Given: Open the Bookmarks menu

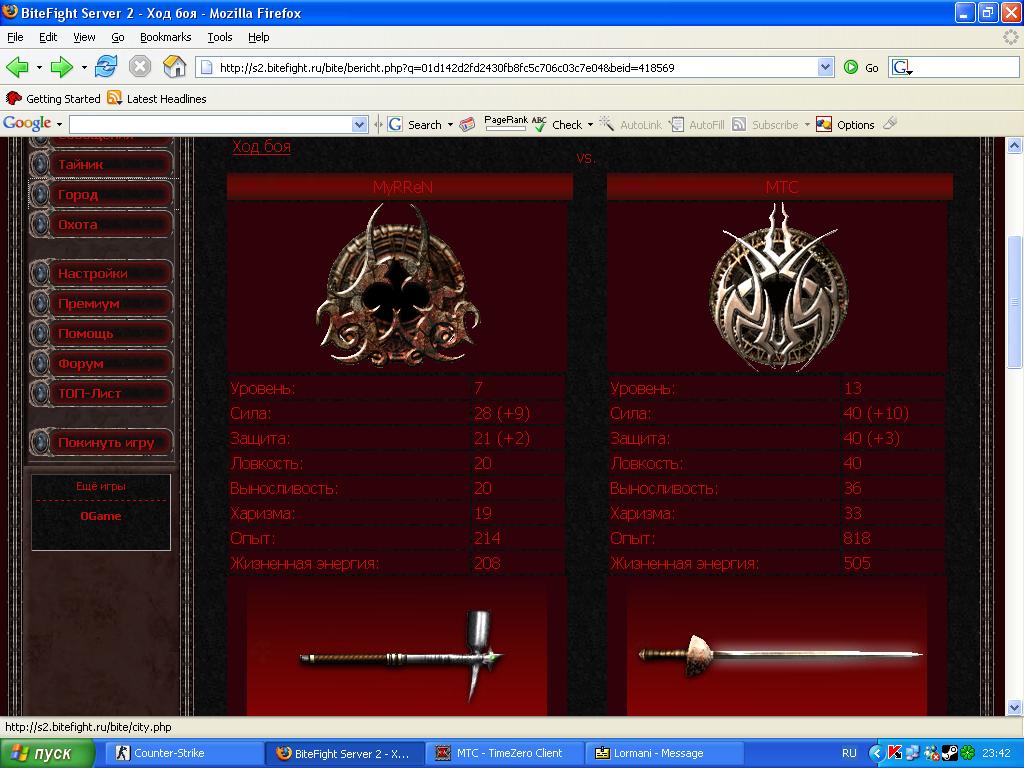Looking at the screenshot, I should 166,37.
